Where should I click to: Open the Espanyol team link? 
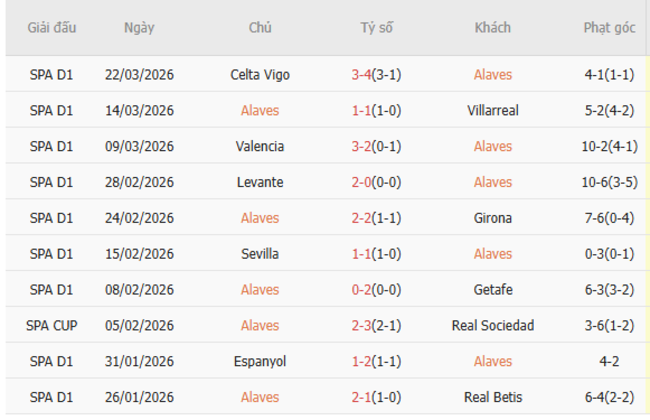point(259,361)
